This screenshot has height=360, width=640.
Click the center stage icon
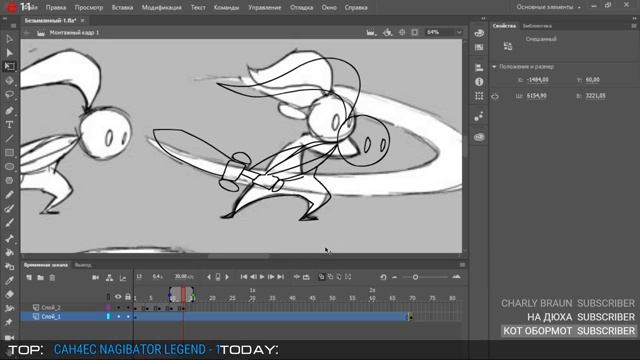point(402,32)
